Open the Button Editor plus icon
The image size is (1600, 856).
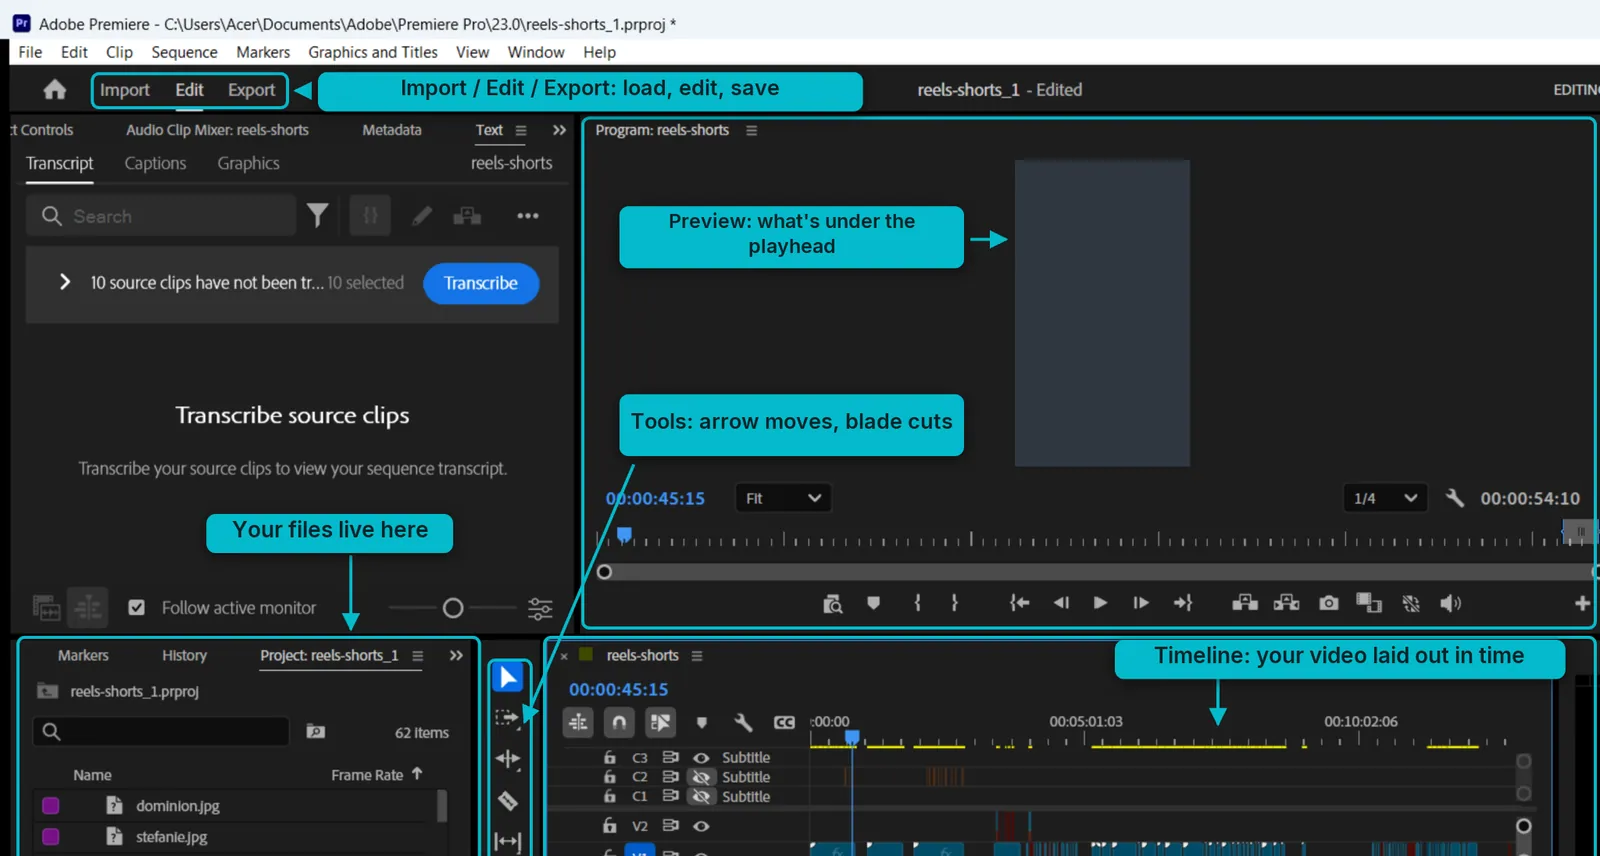click(x=1582, y=603)
